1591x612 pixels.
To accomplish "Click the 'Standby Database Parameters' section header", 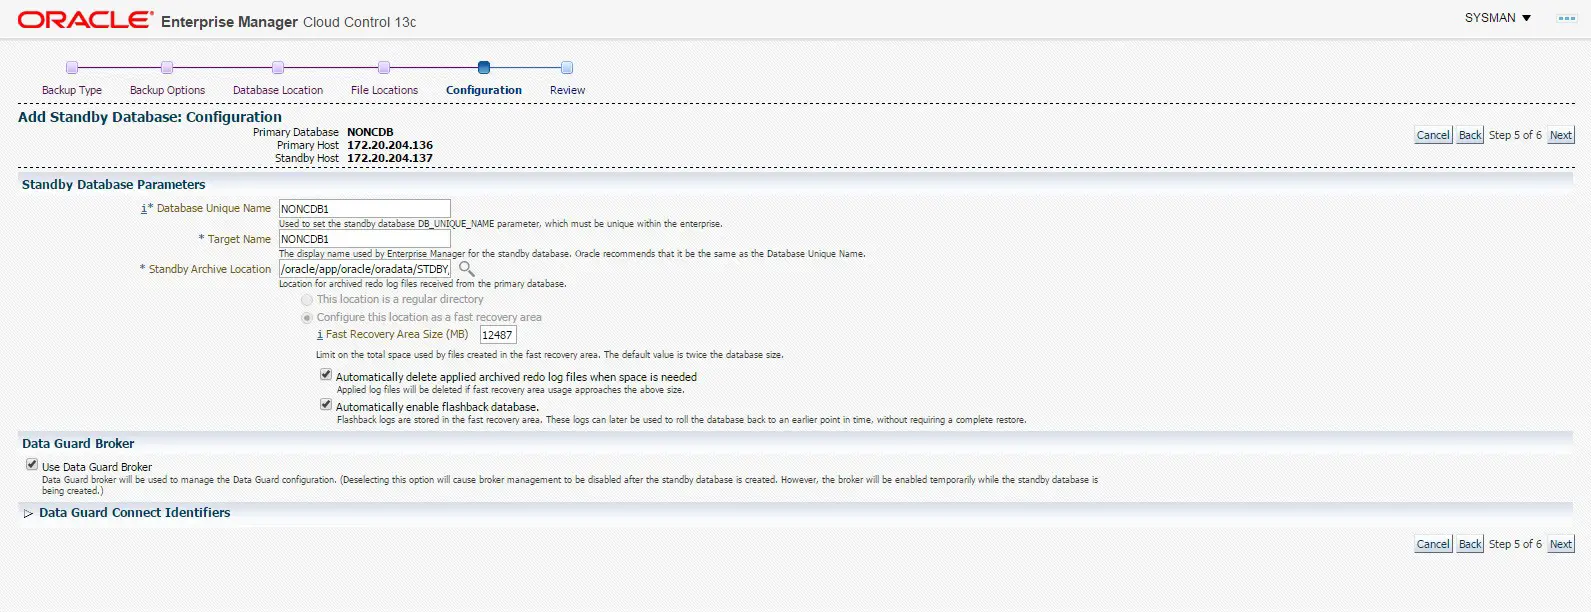I will 114,184.
